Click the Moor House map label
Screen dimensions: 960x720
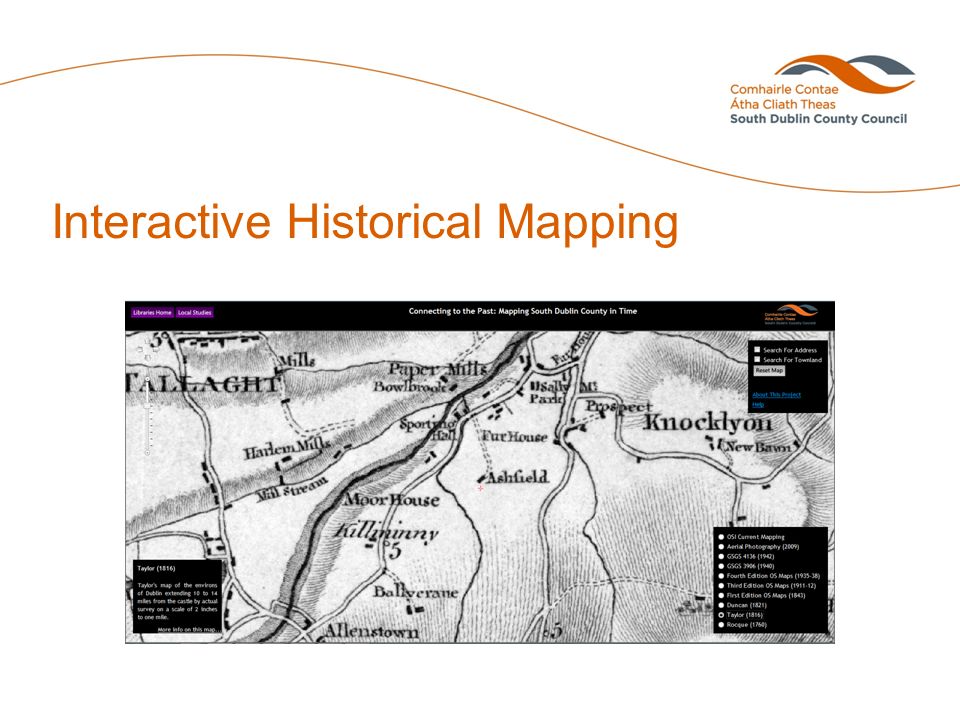click(391, 499)
